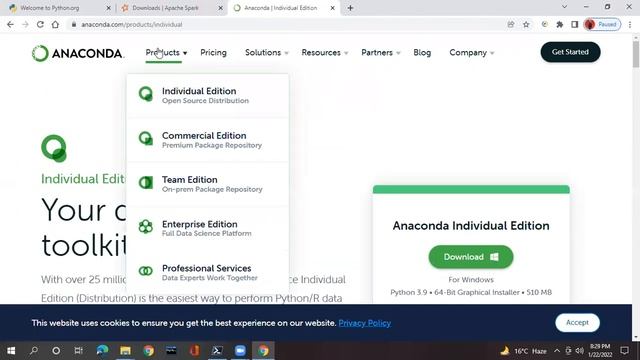Open the Pricing page
Viewport: 640px width, 360px height.
(x=213, y=53)
